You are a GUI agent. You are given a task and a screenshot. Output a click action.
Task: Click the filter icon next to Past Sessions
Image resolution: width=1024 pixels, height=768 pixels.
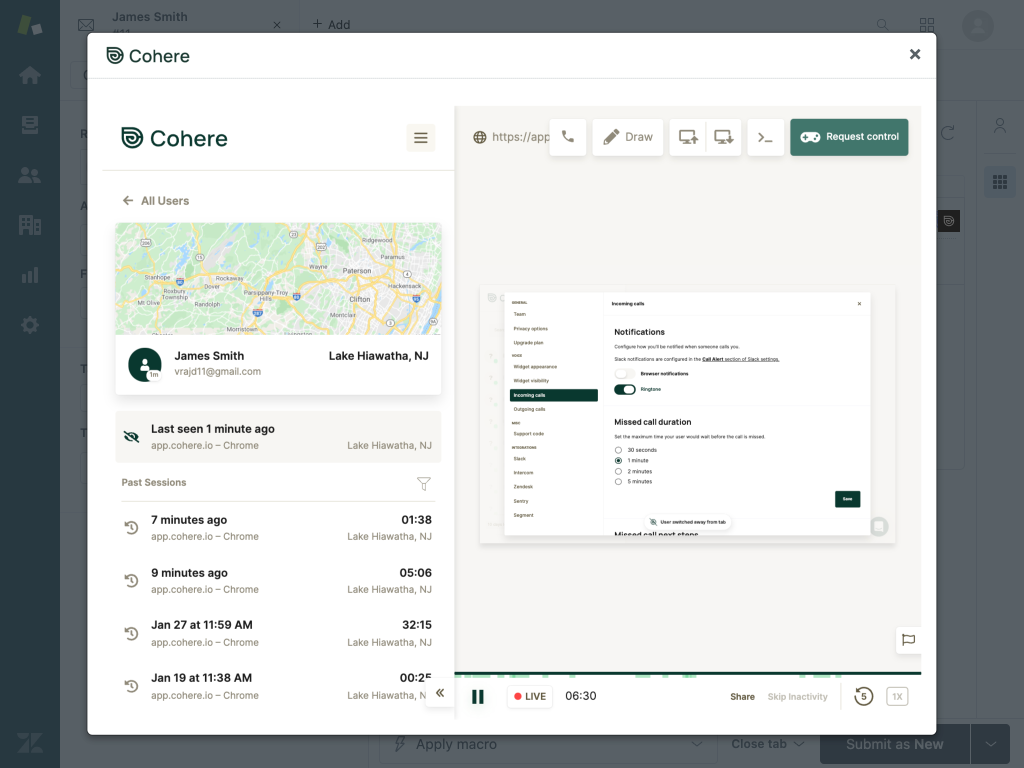[424, 483]
